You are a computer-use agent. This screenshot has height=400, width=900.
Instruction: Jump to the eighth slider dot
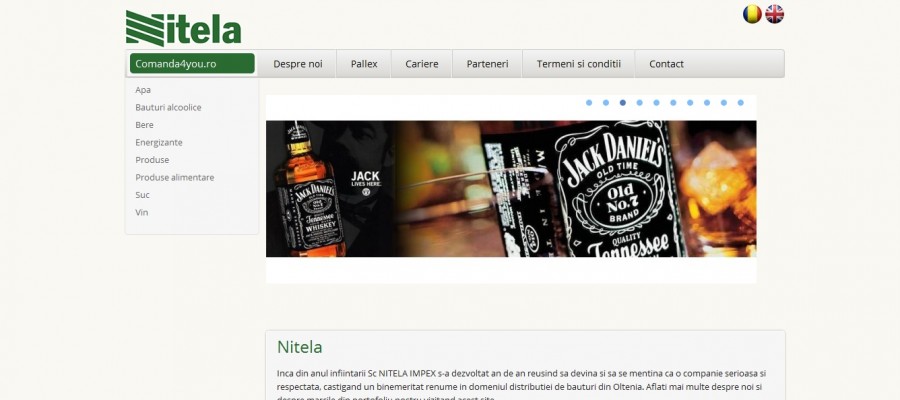pyautogui.click(x=707, y=103)
